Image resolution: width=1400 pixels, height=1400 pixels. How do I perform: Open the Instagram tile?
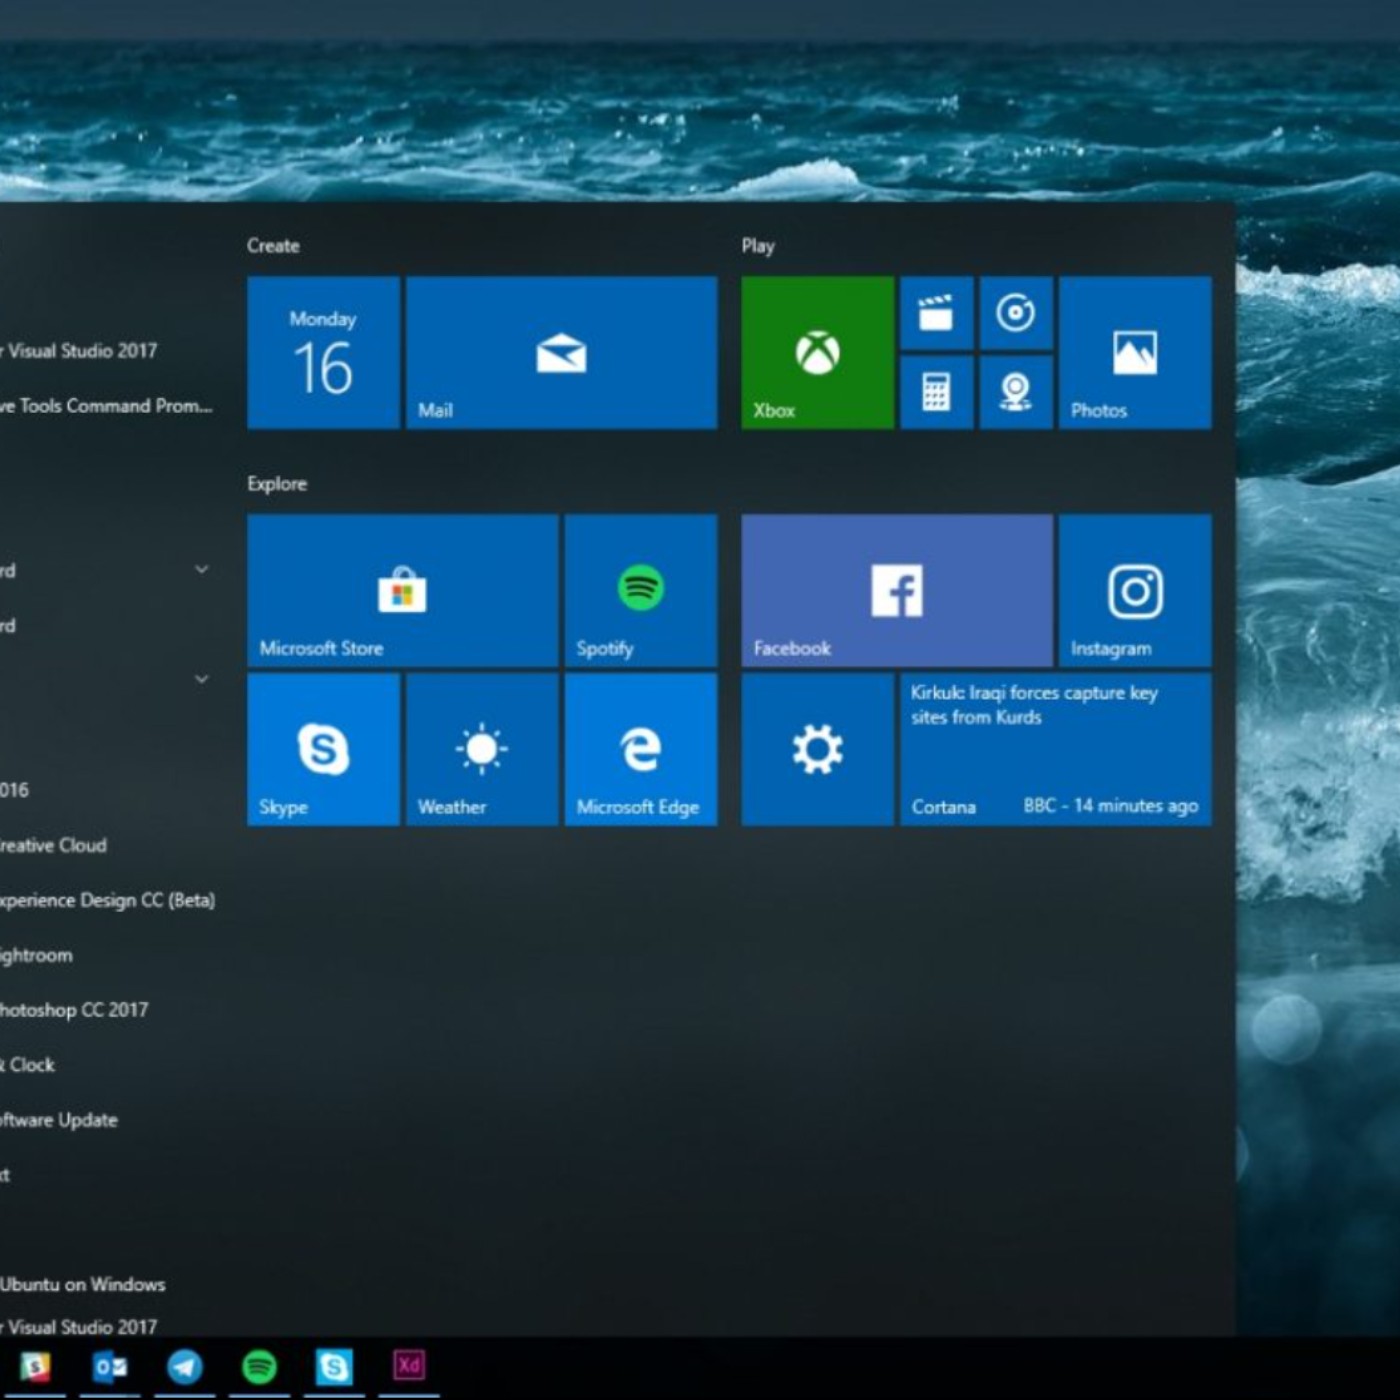[x=1135, y=590]
